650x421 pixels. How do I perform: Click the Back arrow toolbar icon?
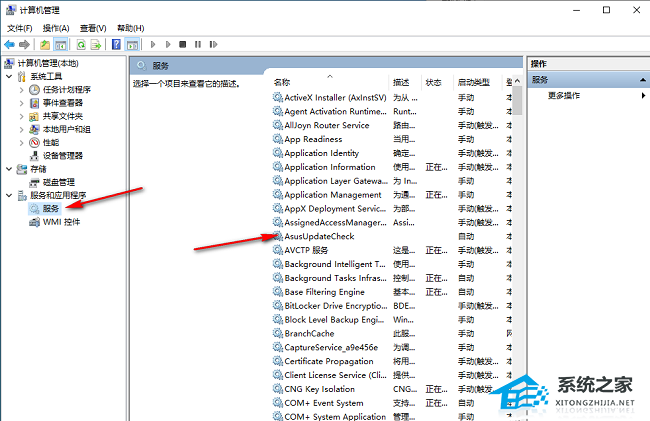[x=10, y=45]
